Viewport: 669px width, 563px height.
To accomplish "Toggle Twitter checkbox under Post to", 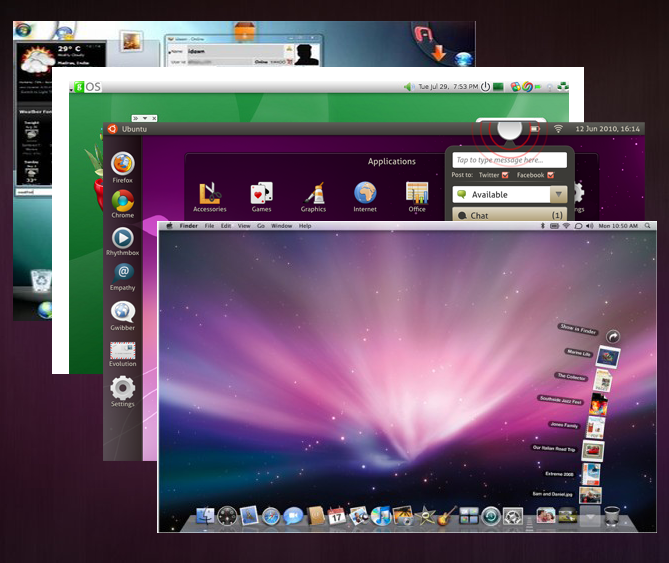I will coord(505,175).
